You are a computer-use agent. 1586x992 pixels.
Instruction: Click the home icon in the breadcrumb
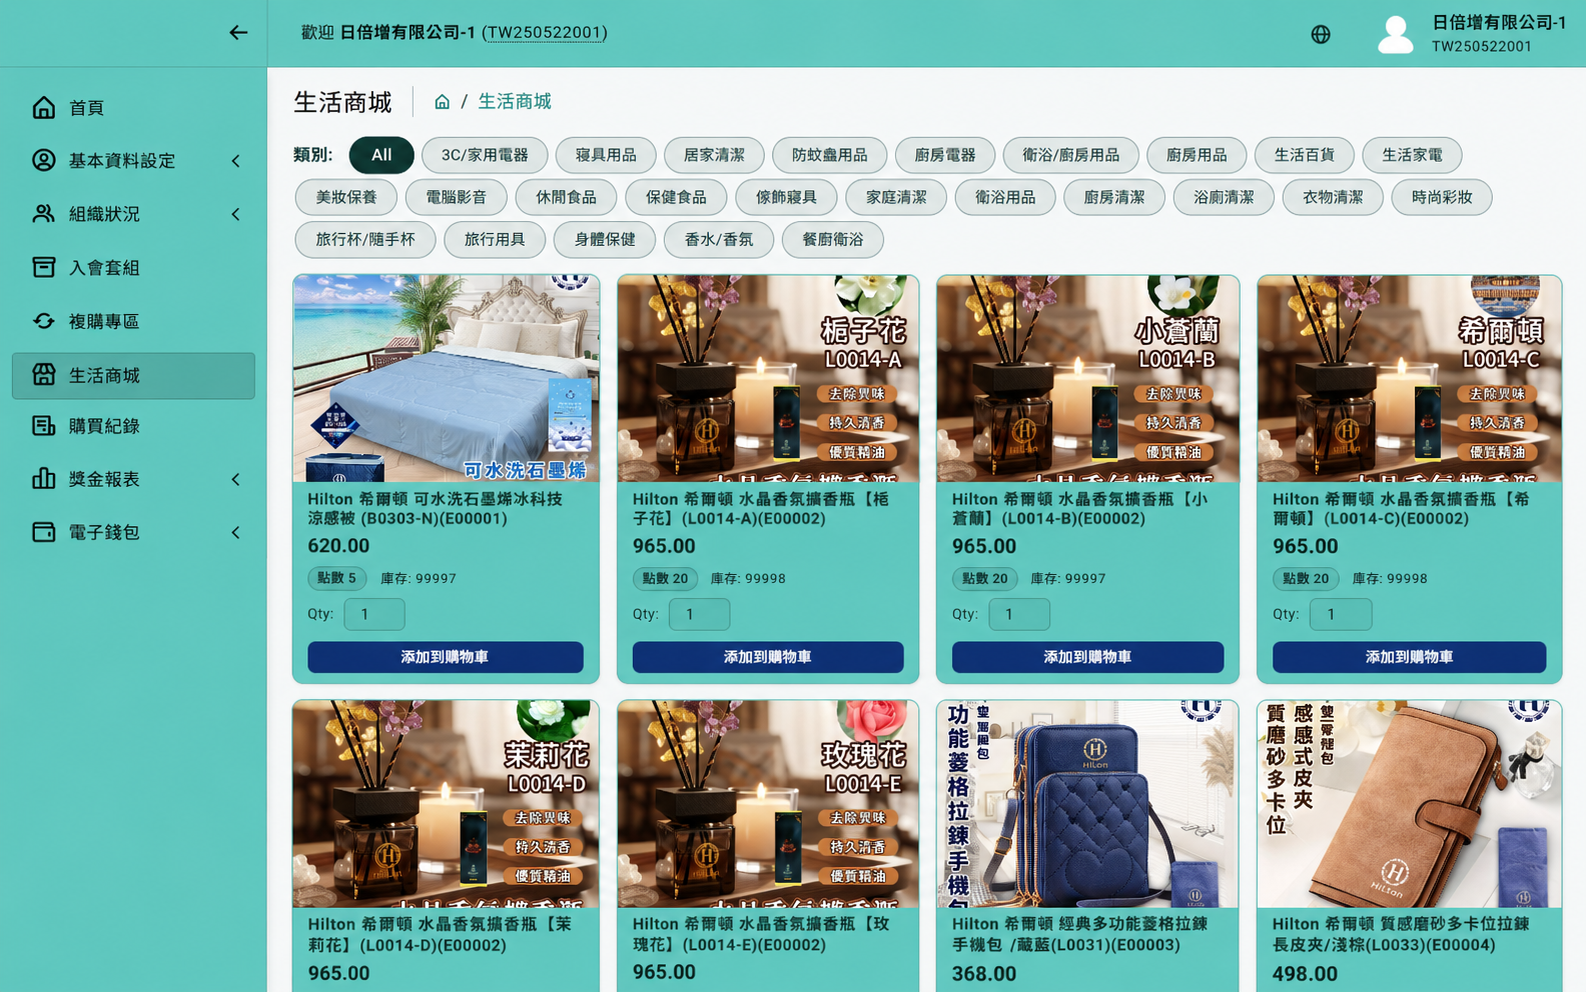(x=442, y=102)
